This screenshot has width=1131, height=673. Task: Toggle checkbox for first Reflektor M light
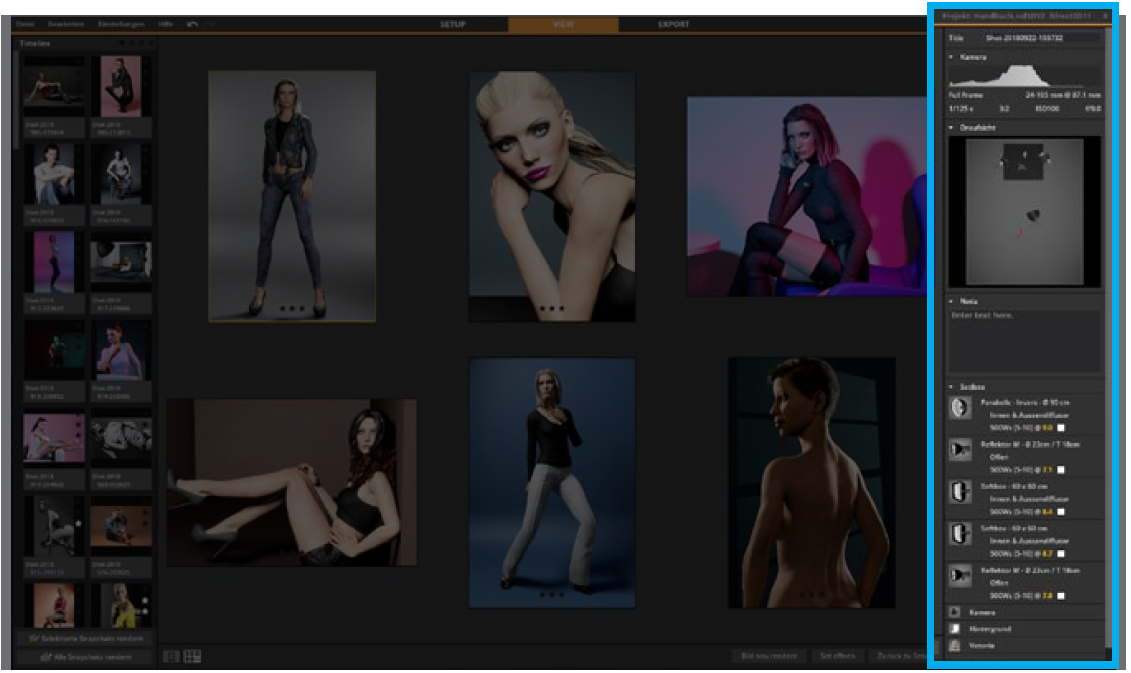point(1061,469)
